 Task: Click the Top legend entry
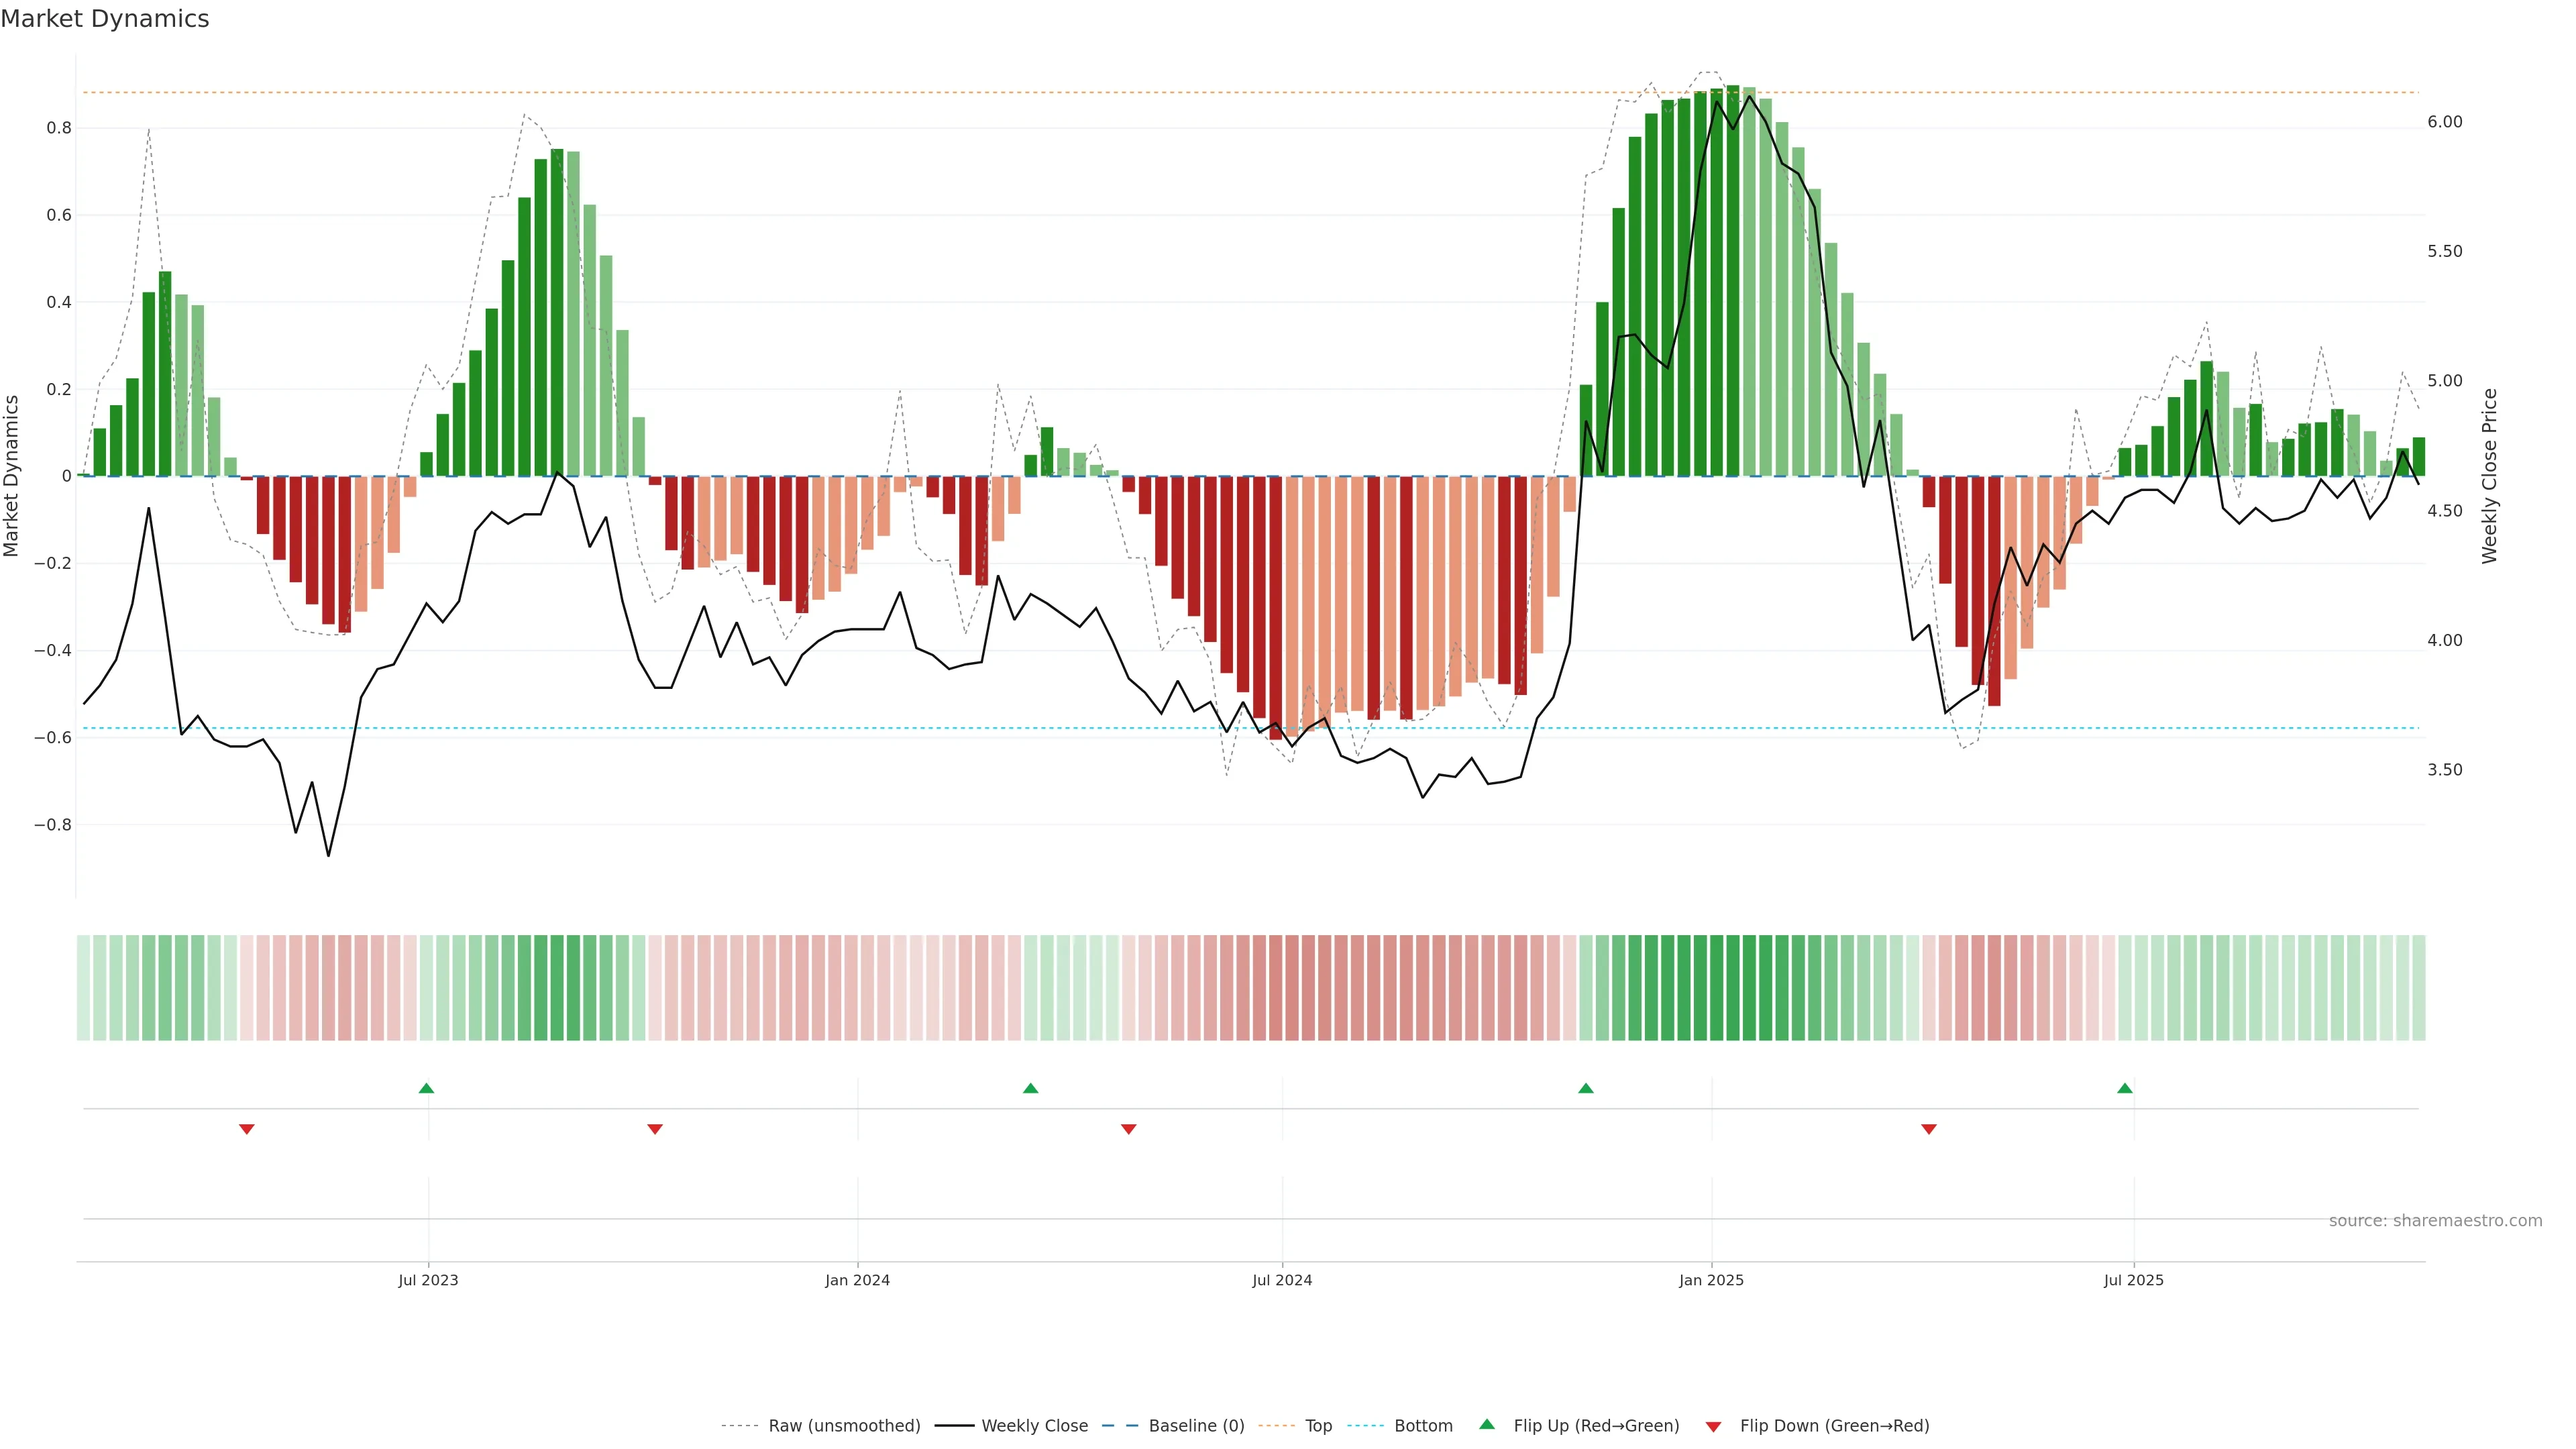1318,1426
